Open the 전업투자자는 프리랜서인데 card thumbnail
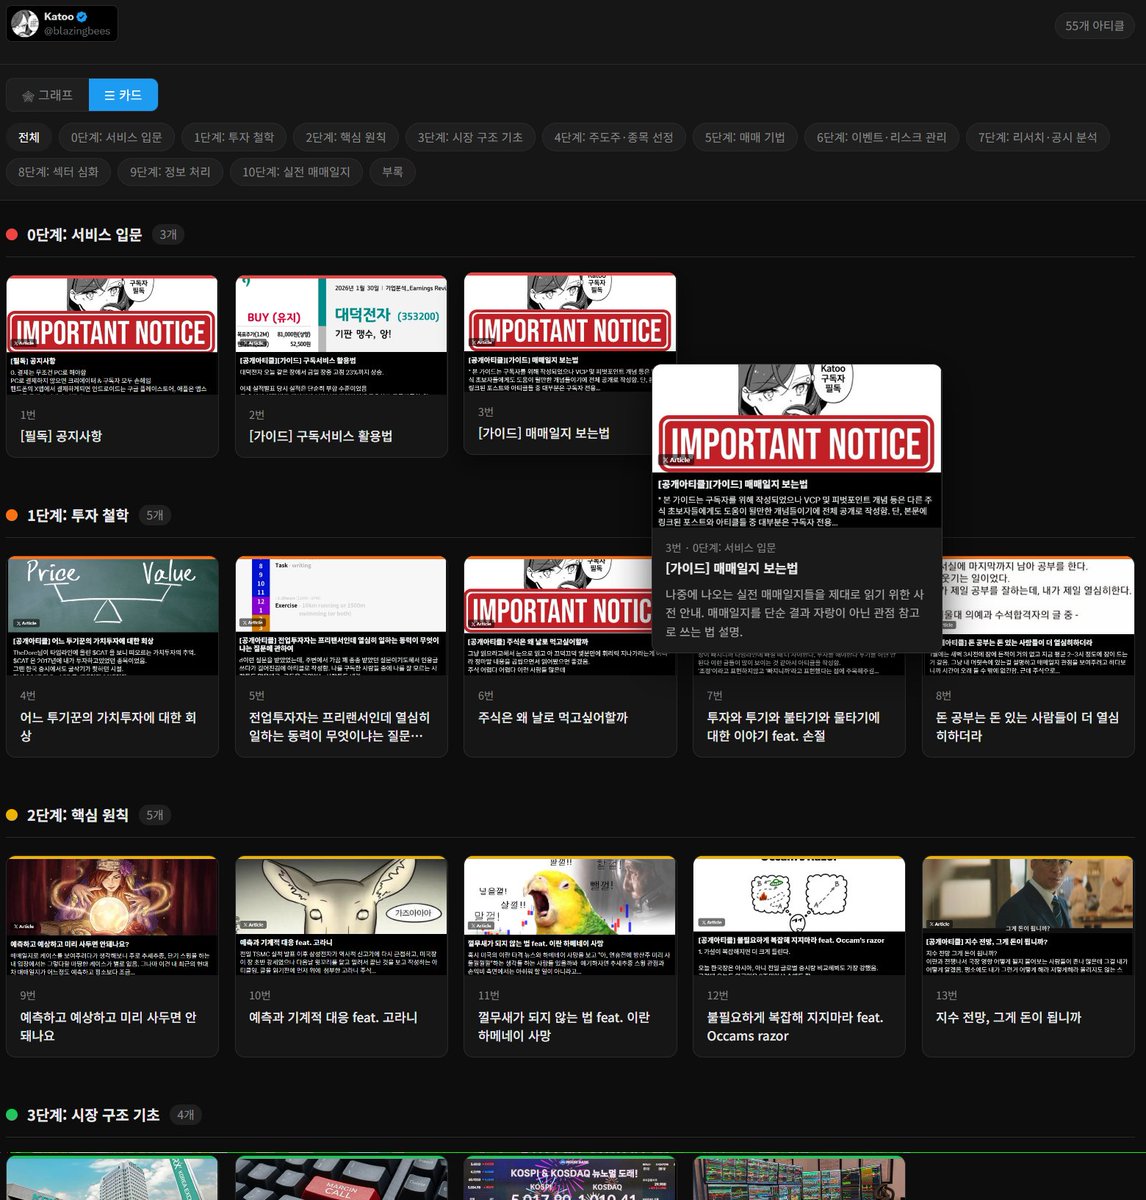1146x1200 pixels. coord(341,616)
